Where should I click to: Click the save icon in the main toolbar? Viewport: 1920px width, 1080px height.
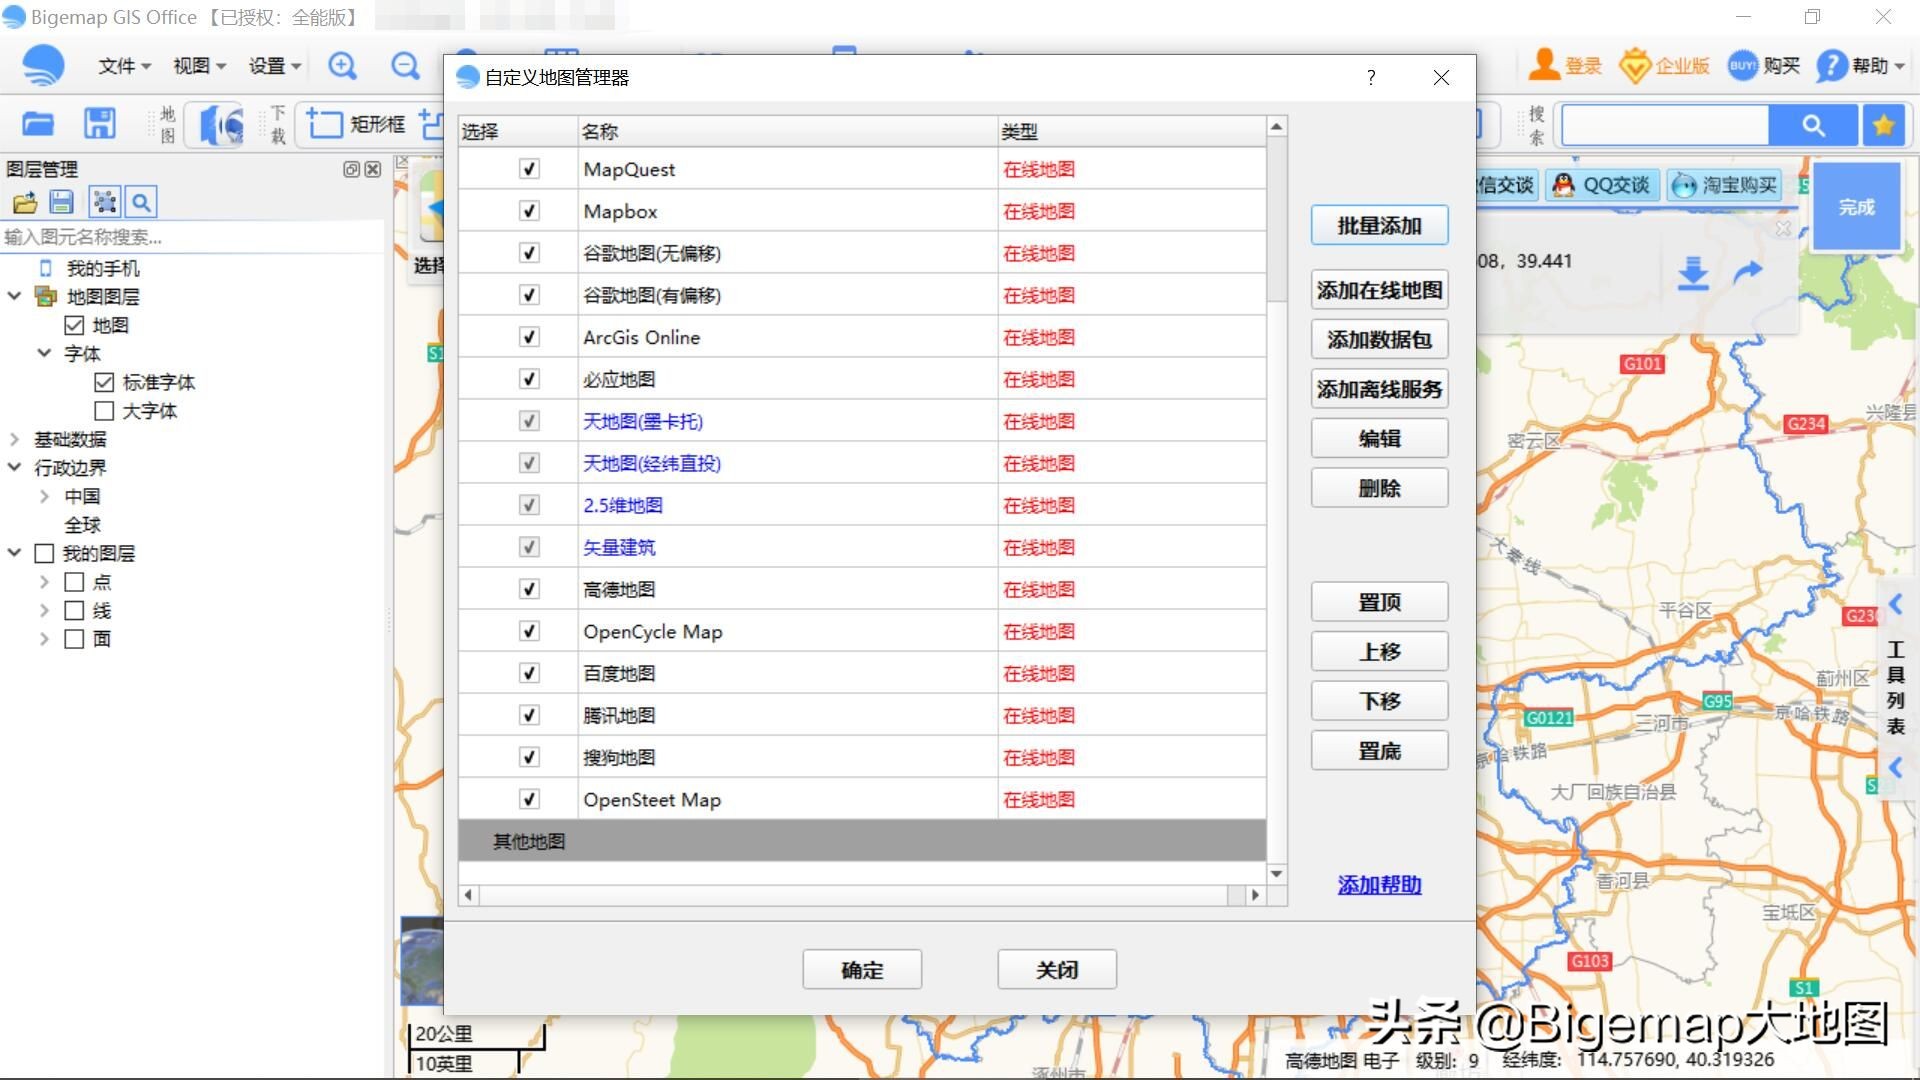[x=99, y=122]
